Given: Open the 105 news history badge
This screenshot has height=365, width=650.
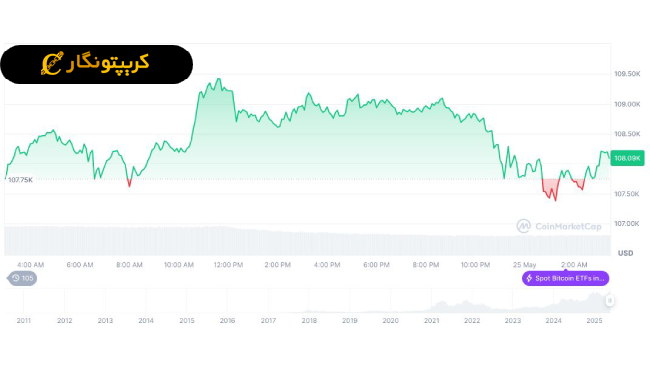Looking at the screenshot, I should 22,278.
